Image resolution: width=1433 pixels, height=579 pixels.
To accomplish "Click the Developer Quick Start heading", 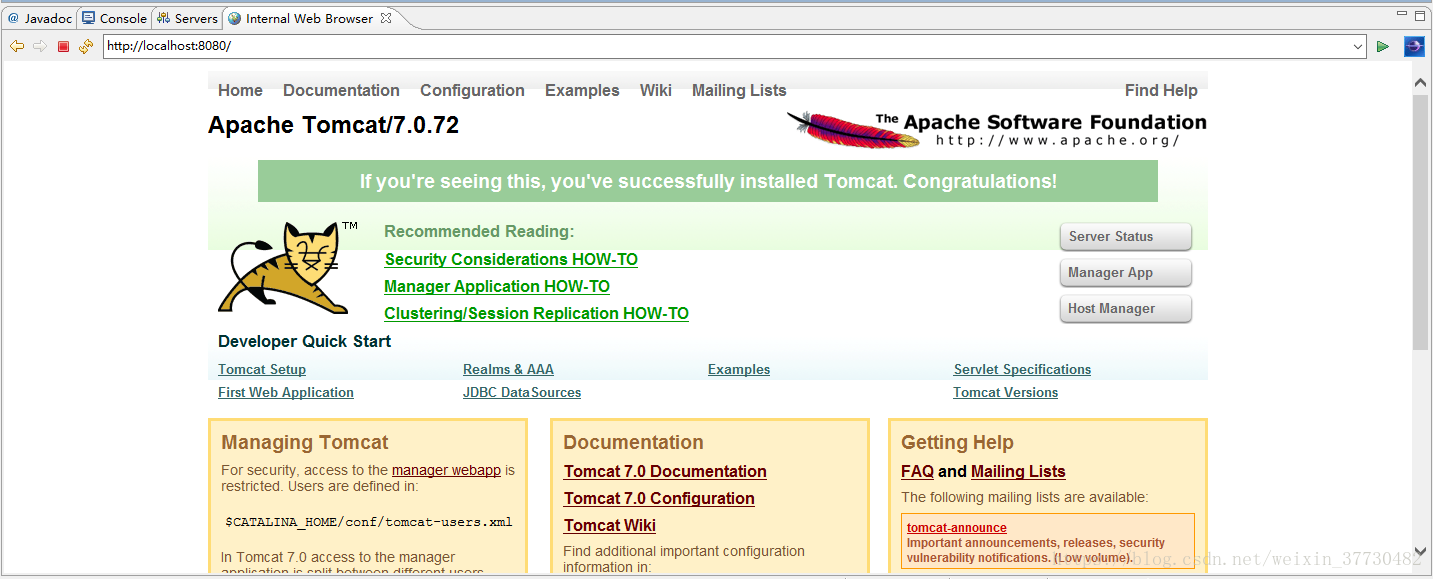I will click(x=304, y=341).
